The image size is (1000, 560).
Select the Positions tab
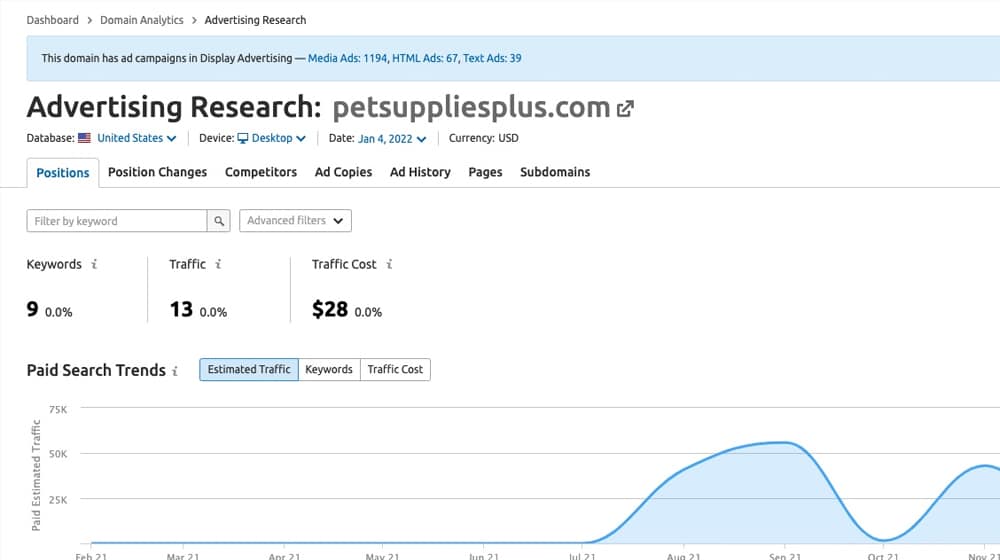[62, 173]
